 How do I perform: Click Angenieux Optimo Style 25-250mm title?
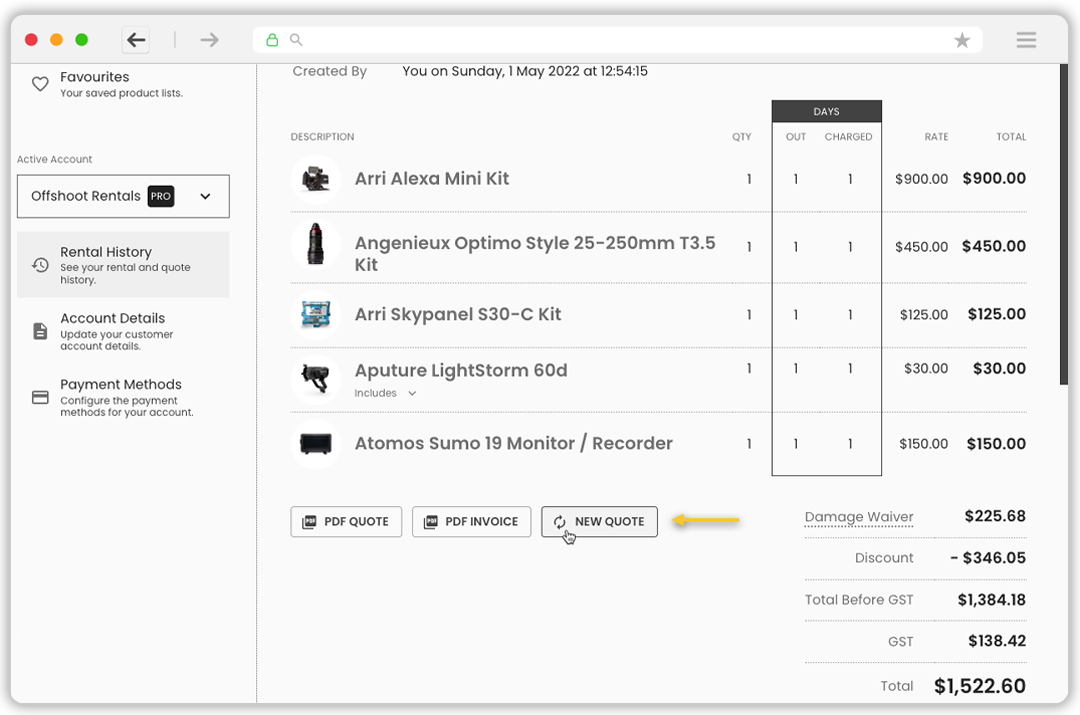click(535, 253)
